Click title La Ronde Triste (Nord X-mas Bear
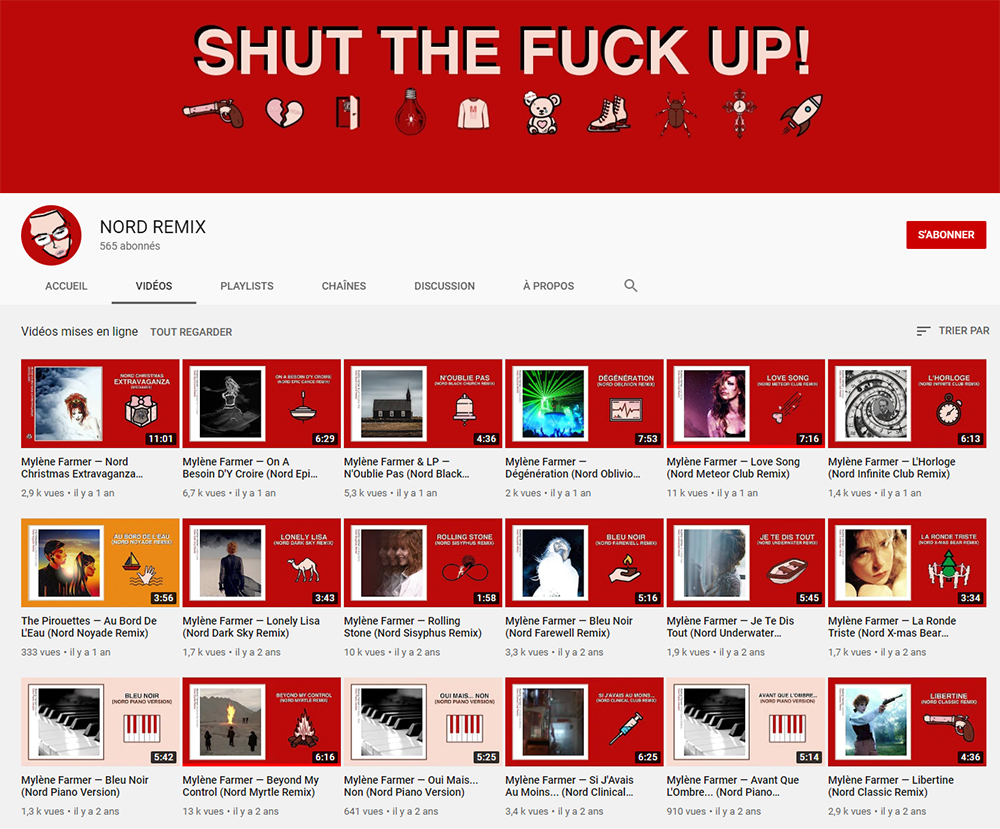Screen dimensions: 1000x829 892,627
